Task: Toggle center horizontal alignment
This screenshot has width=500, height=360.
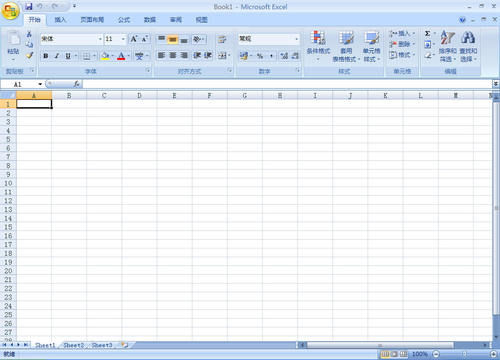Action: (173, 55)
